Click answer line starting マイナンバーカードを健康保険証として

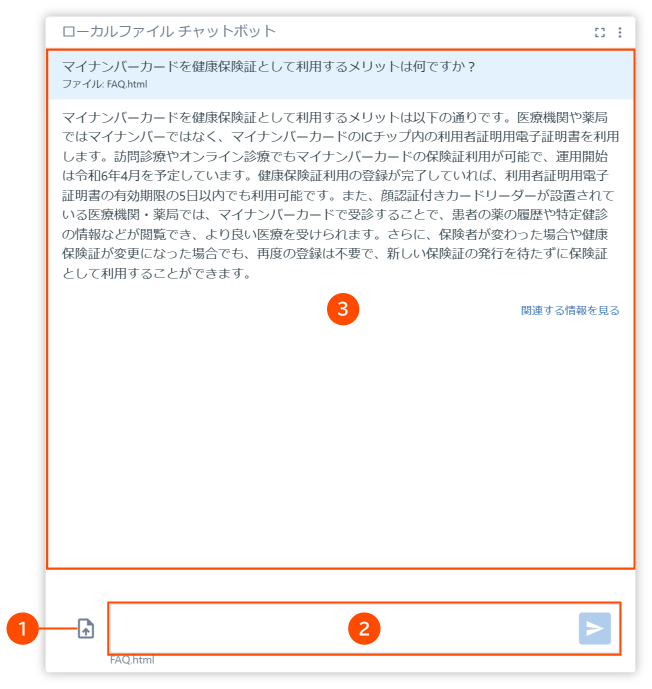[x=335, y=117]
